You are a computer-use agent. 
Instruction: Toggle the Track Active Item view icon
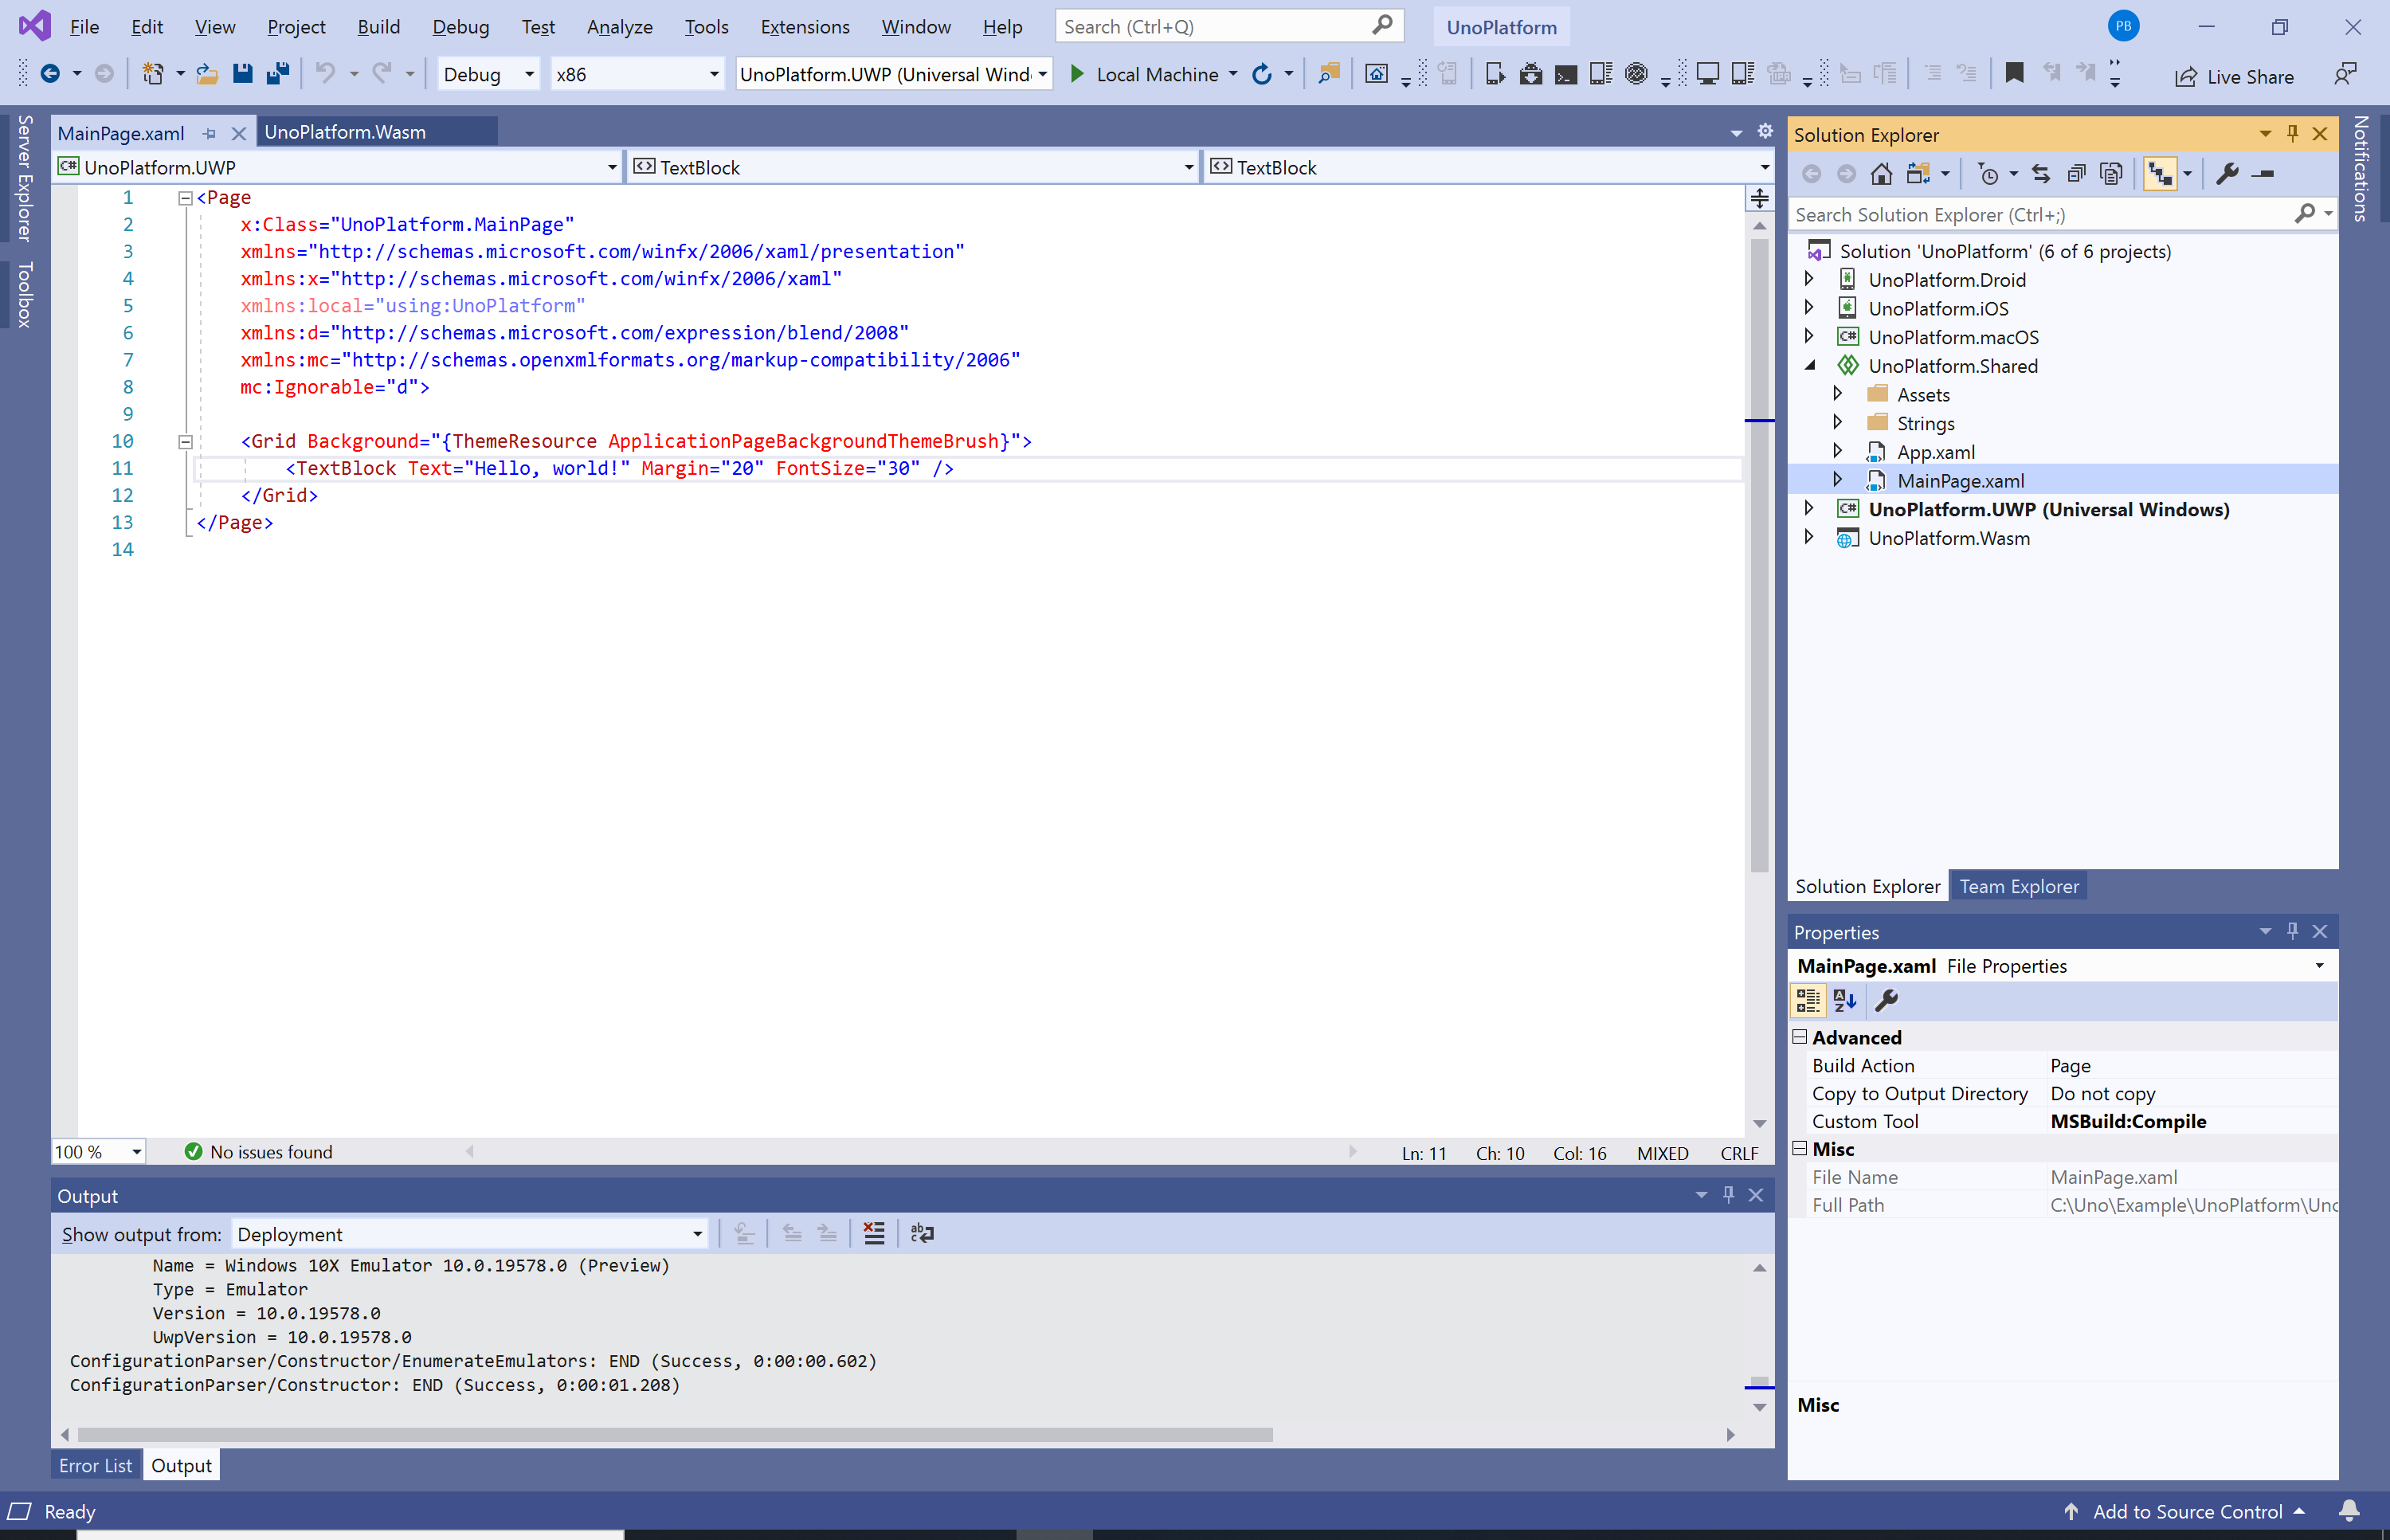point(2160,174)
